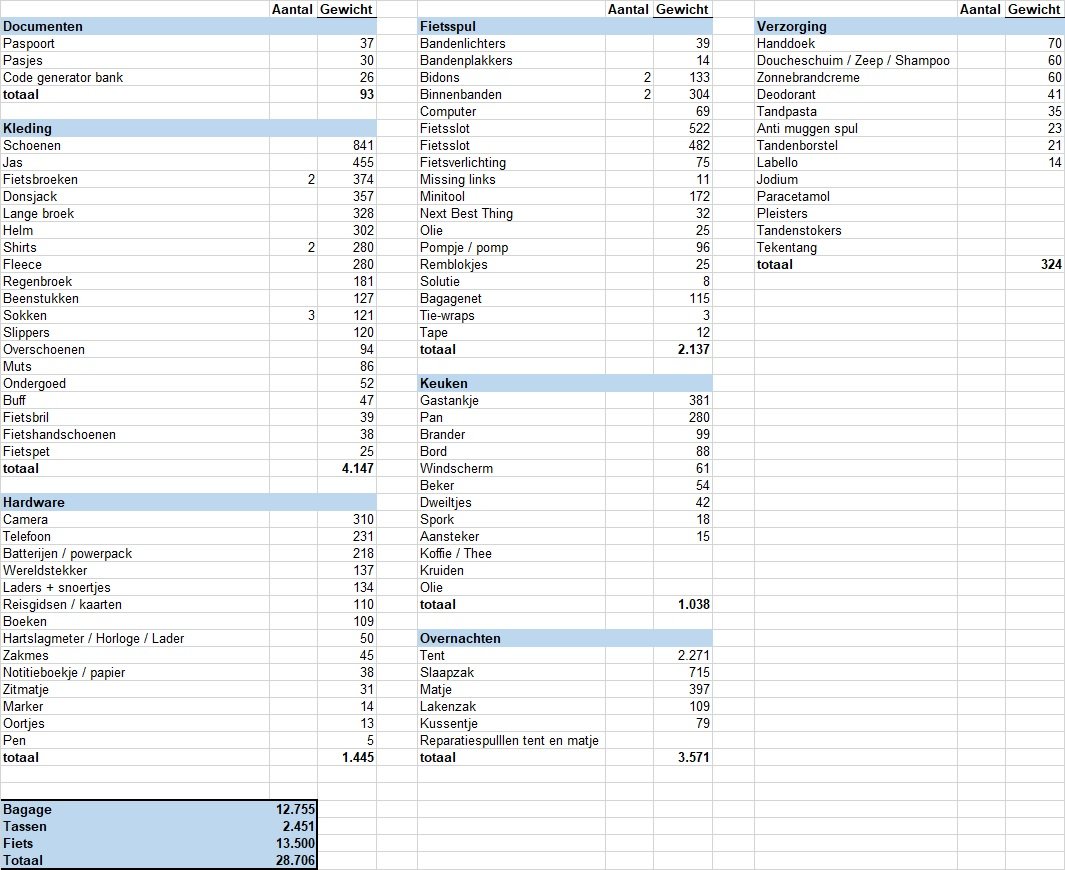Click the Kleding total value 4.147
Screen dimensions: 1065x870
coord(357,469)
